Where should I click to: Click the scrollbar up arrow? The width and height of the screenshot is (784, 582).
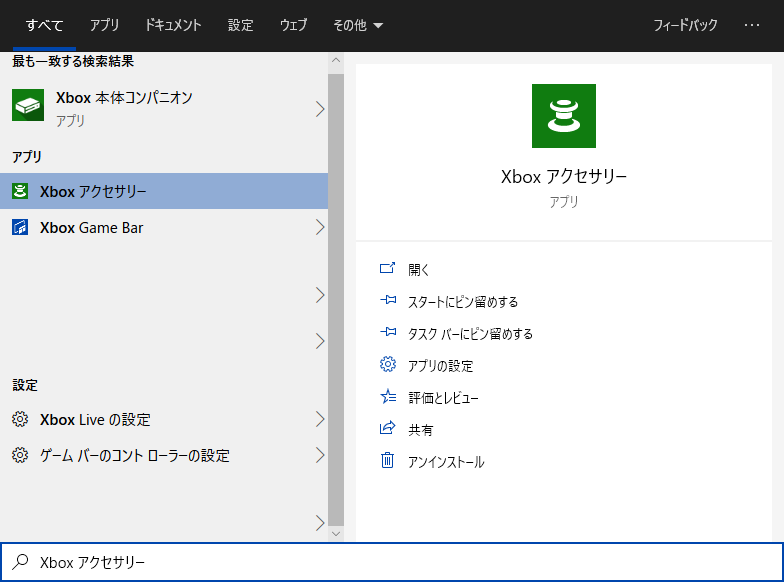tap(336, 60)
